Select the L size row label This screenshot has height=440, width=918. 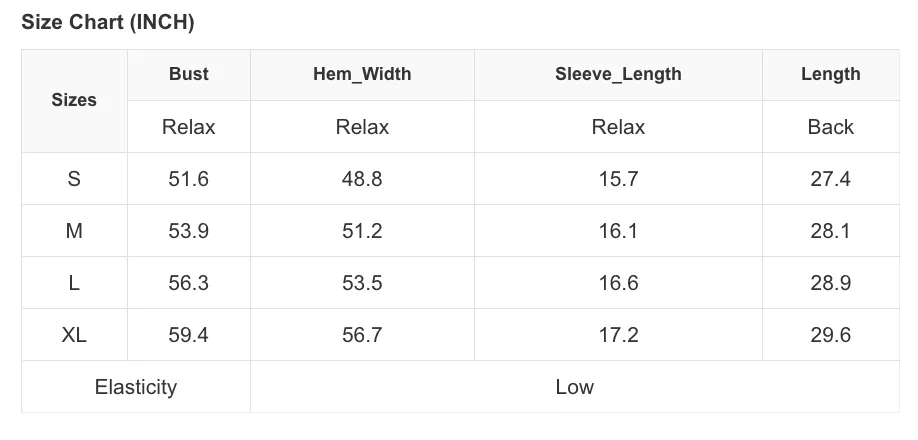point(74,283)
